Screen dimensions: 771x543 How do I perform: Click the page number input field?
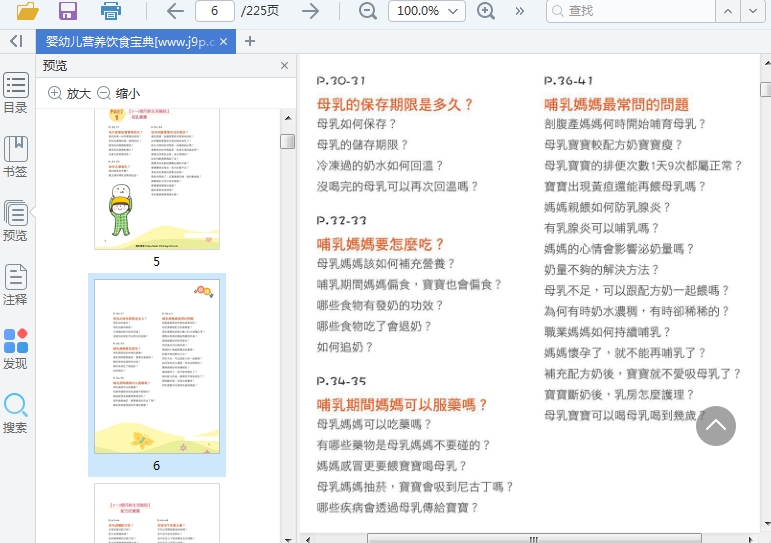coord(214,11)
